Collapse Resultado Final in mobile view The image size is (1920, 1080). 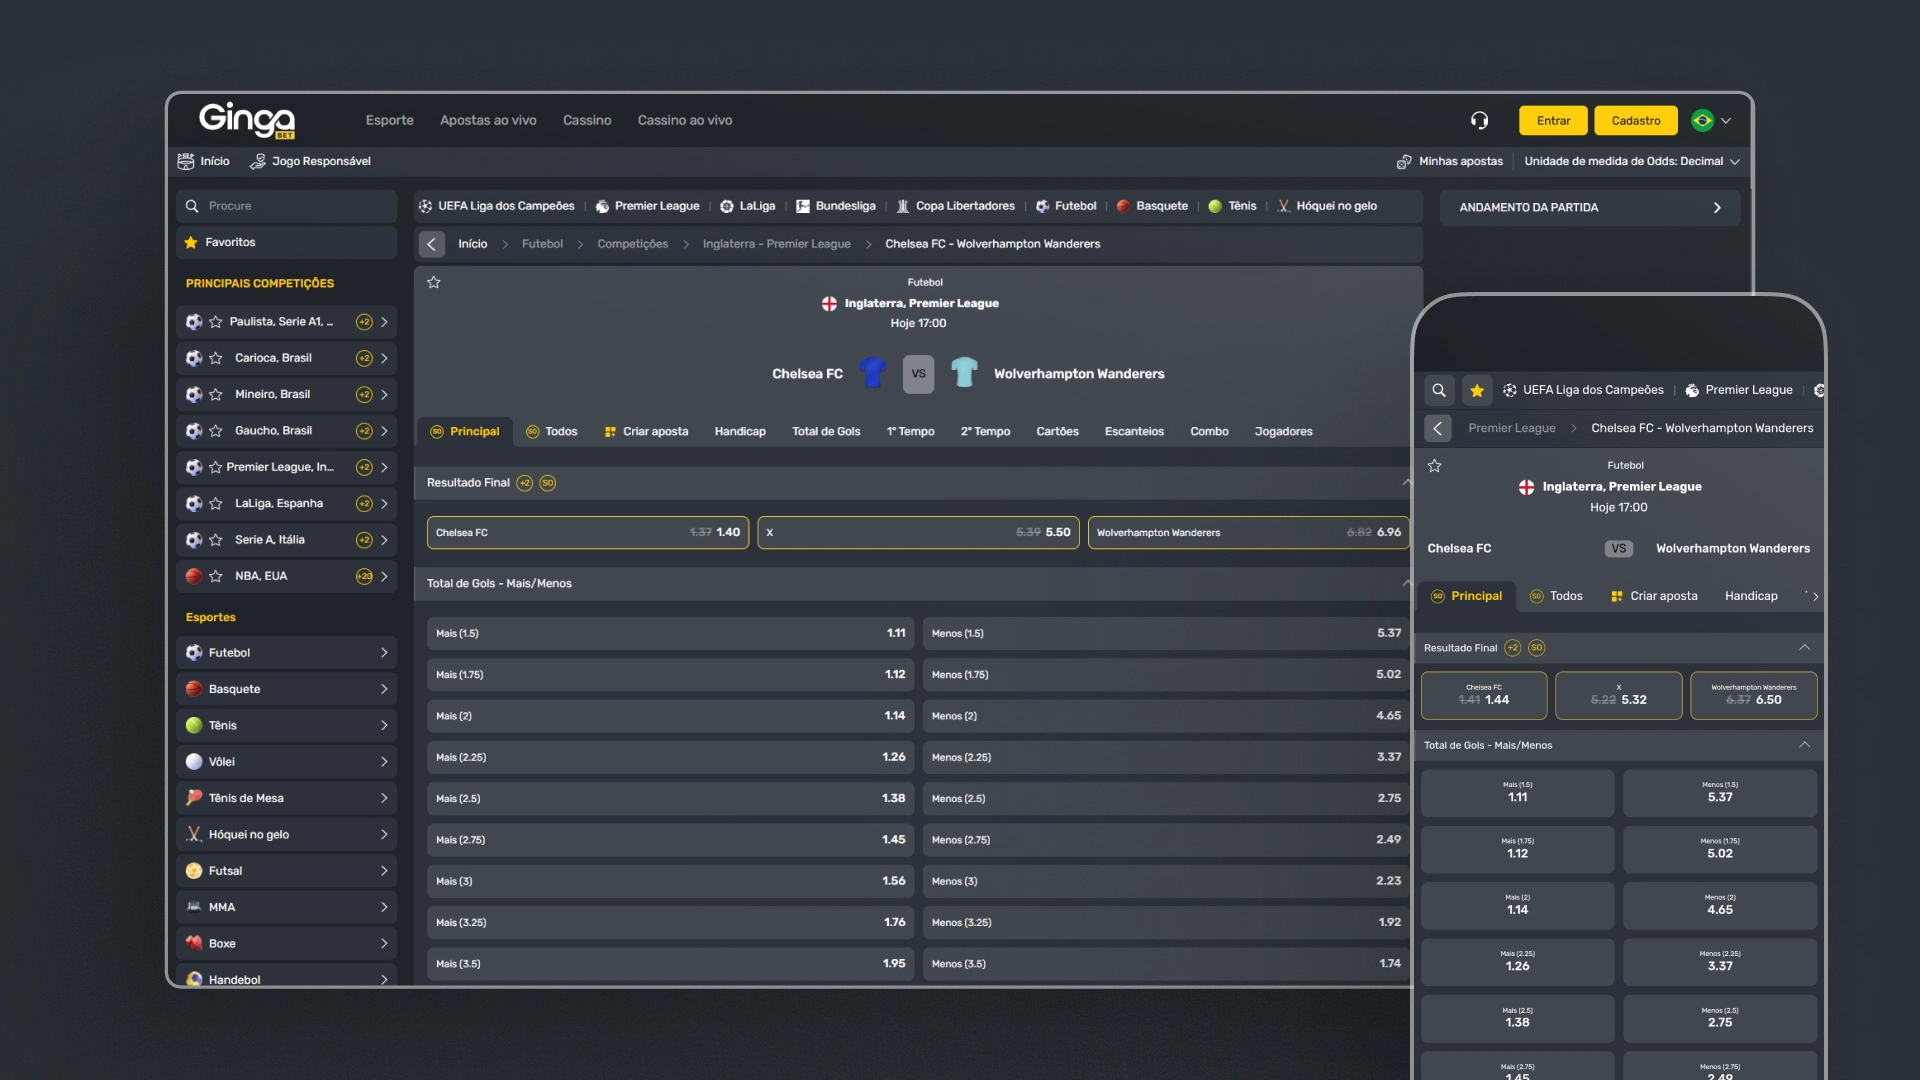tap(1805, 648)
